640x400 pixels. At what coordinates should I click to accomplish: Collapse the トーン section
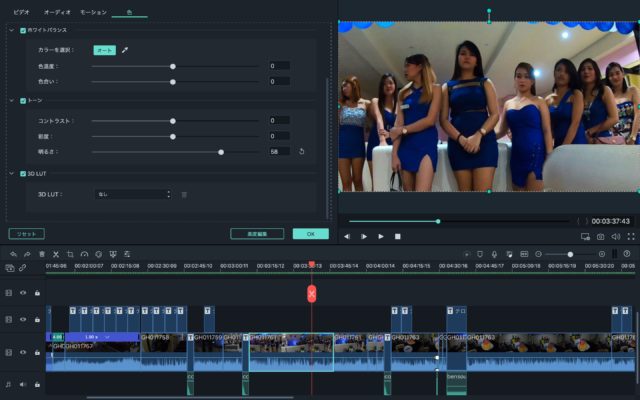[11, 101]
